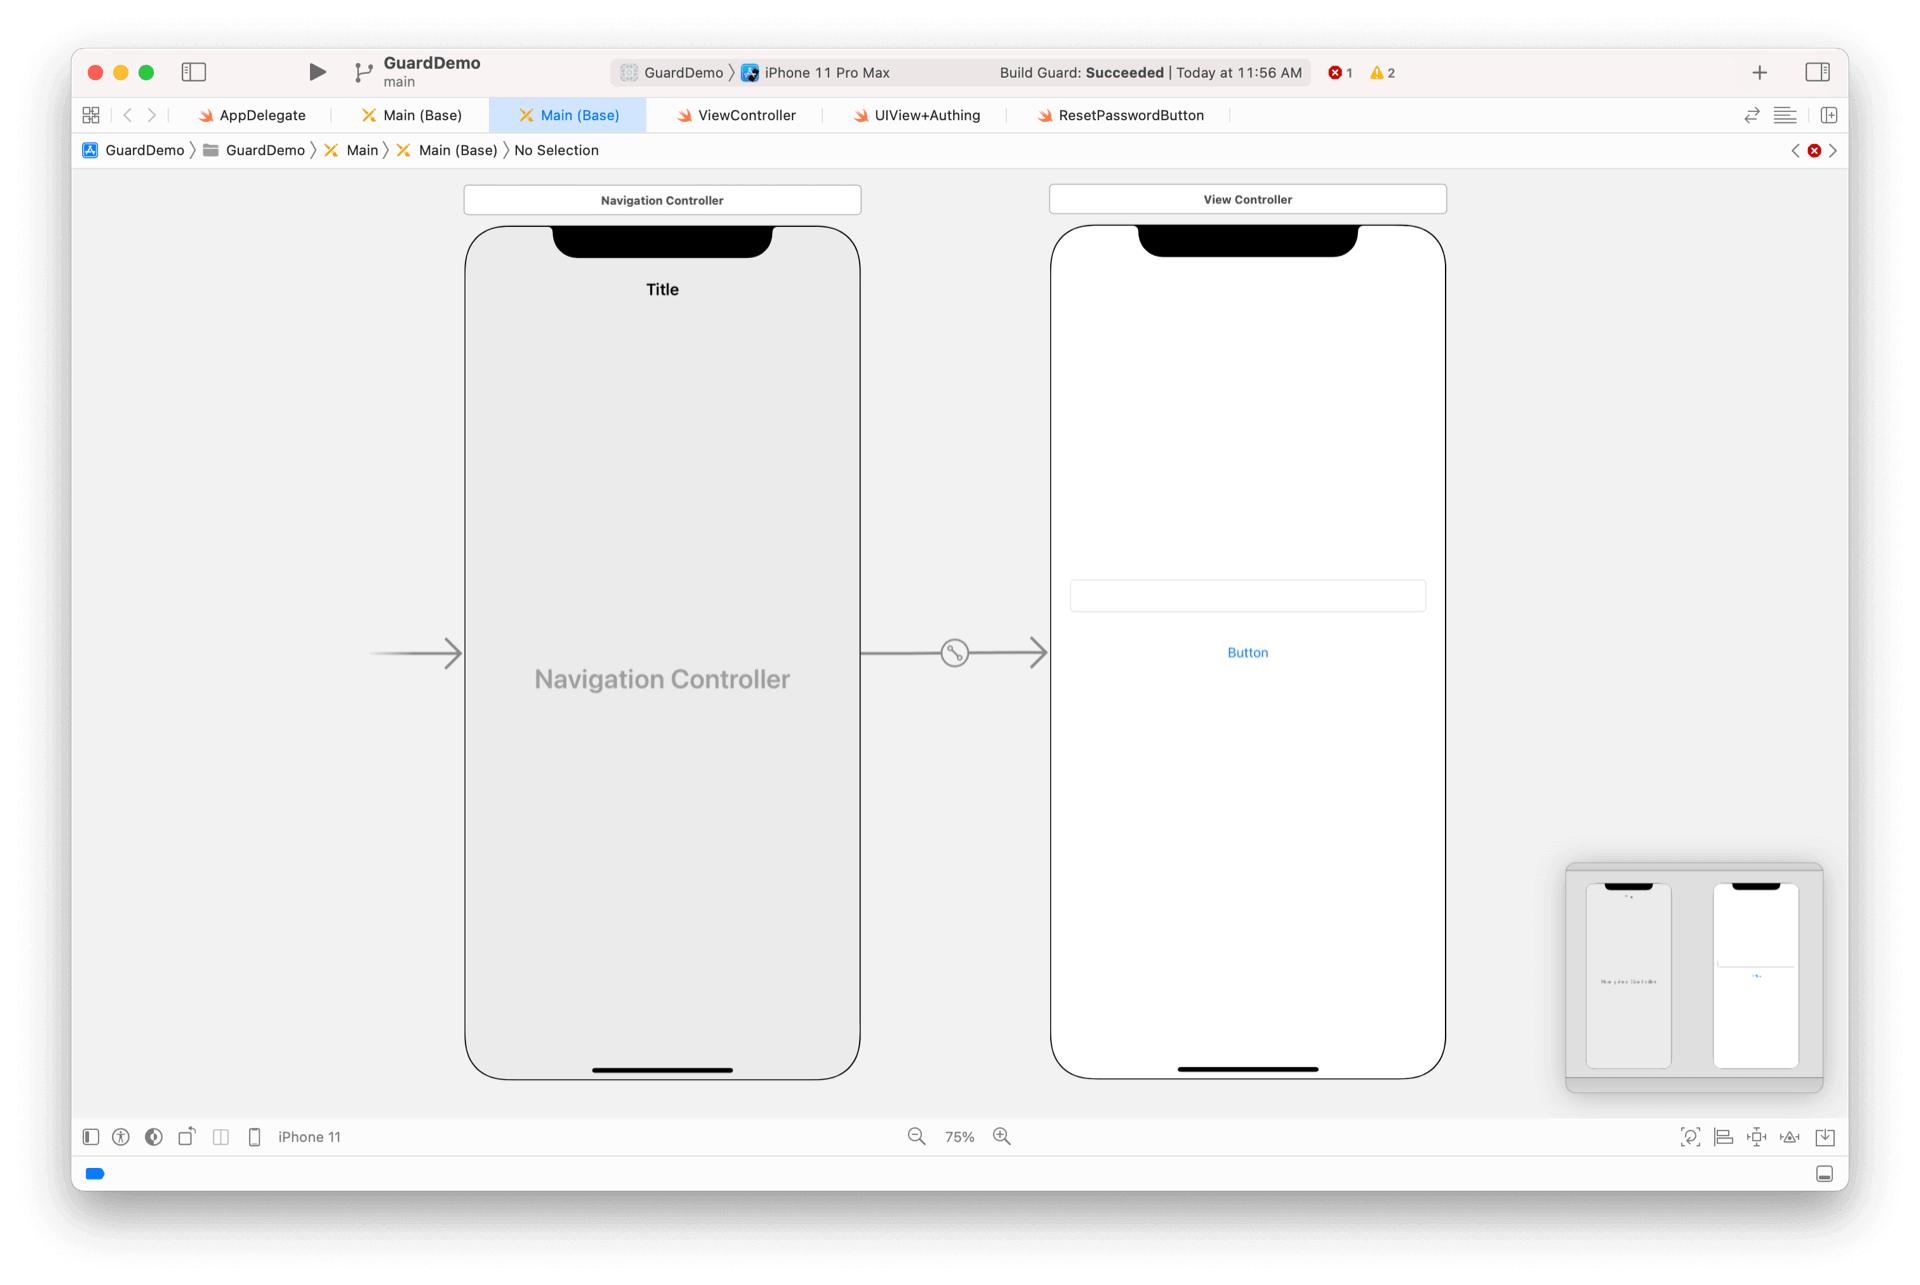
Task: Click the Embed In icon
Action: [1825, 1137]
